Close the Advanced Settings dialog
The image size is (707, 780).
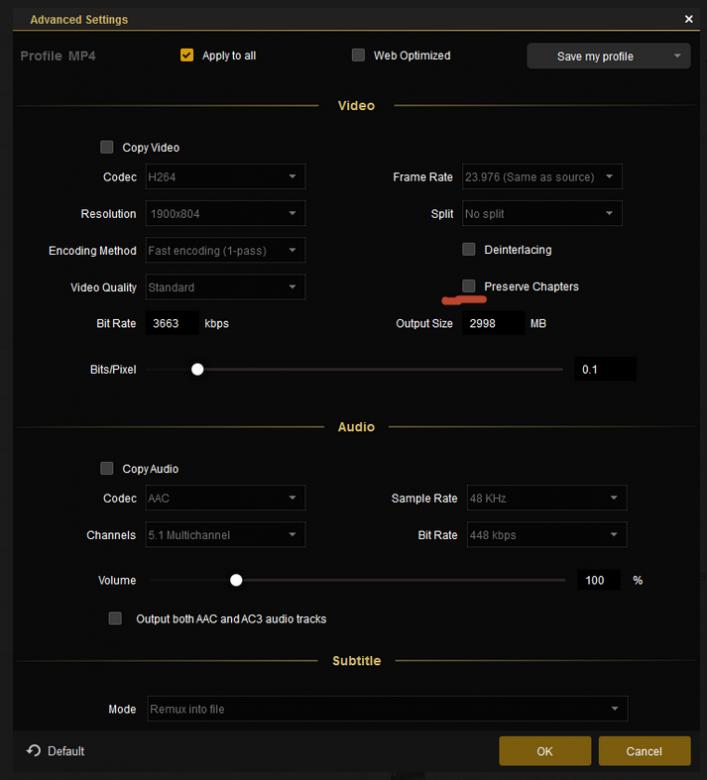688,19
